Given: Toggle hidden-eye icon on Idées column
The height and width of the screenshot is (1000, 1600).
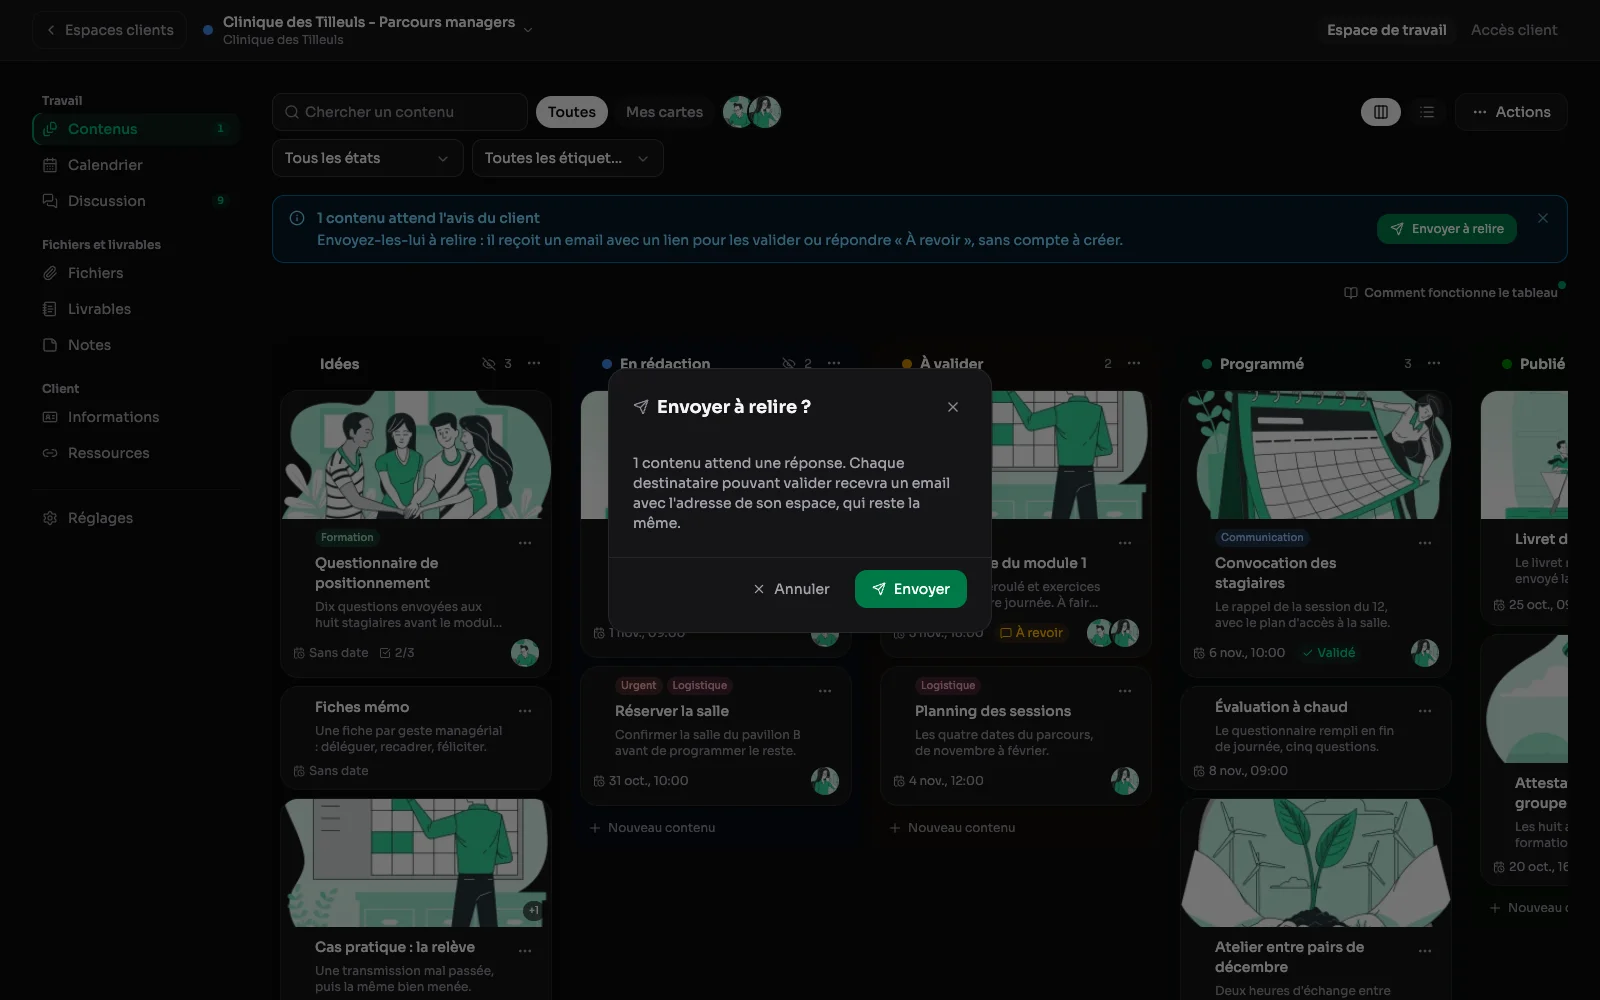Looking at the screenshot, I should [489, 364].
